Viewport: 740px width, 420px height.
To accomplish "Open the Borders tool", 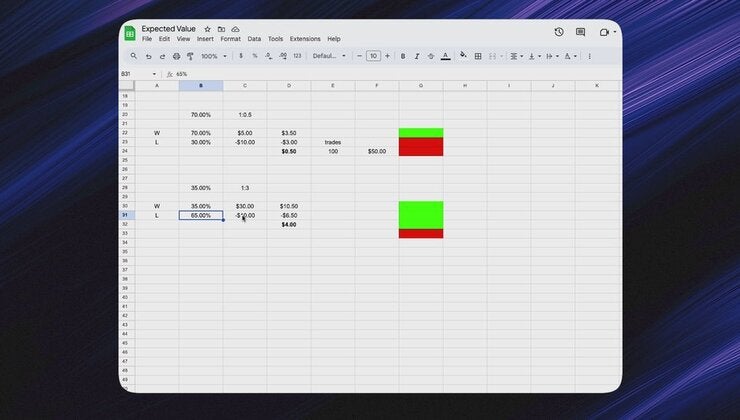I will coord(478,56).
